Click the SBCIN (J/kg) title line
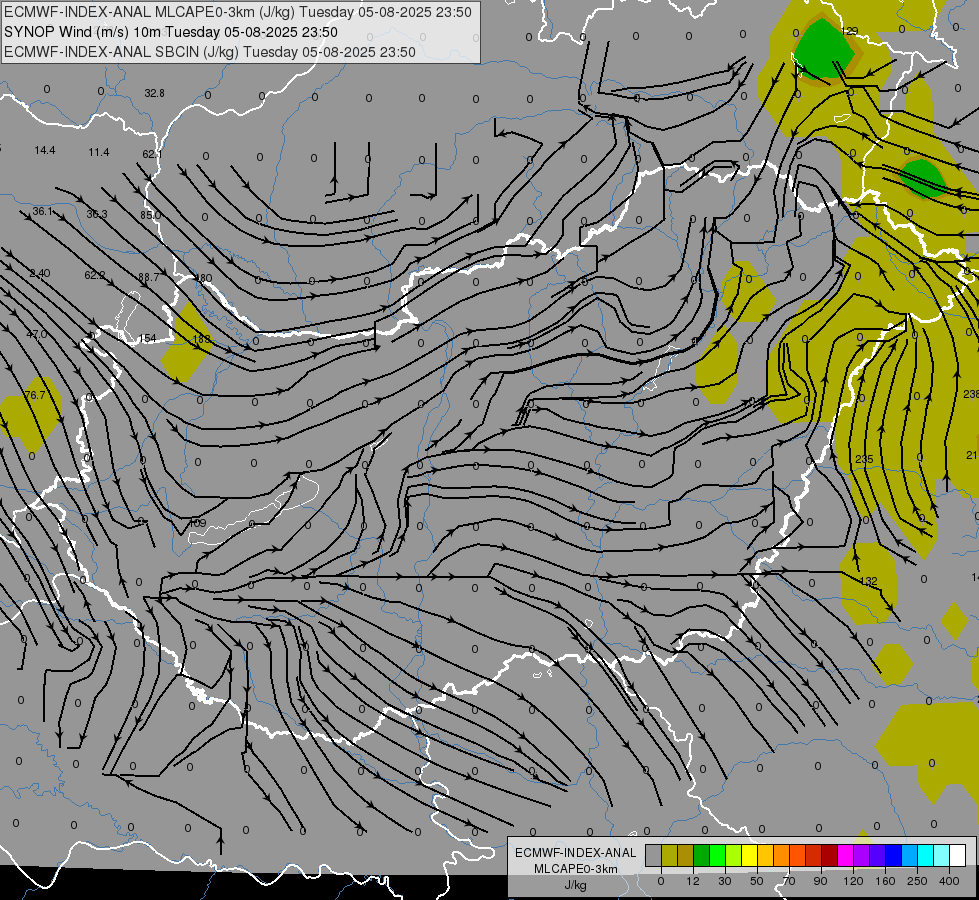This screenshot has width=979, height=900. [210, 52]
